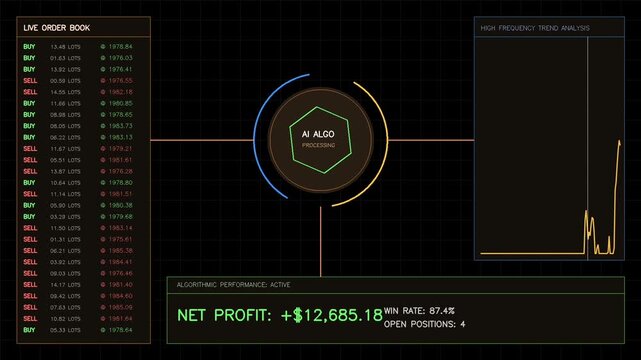The image size is (641, 360).
Task: Click the @ marker on the 05.33 LOTS row
Action: [103, 330]
